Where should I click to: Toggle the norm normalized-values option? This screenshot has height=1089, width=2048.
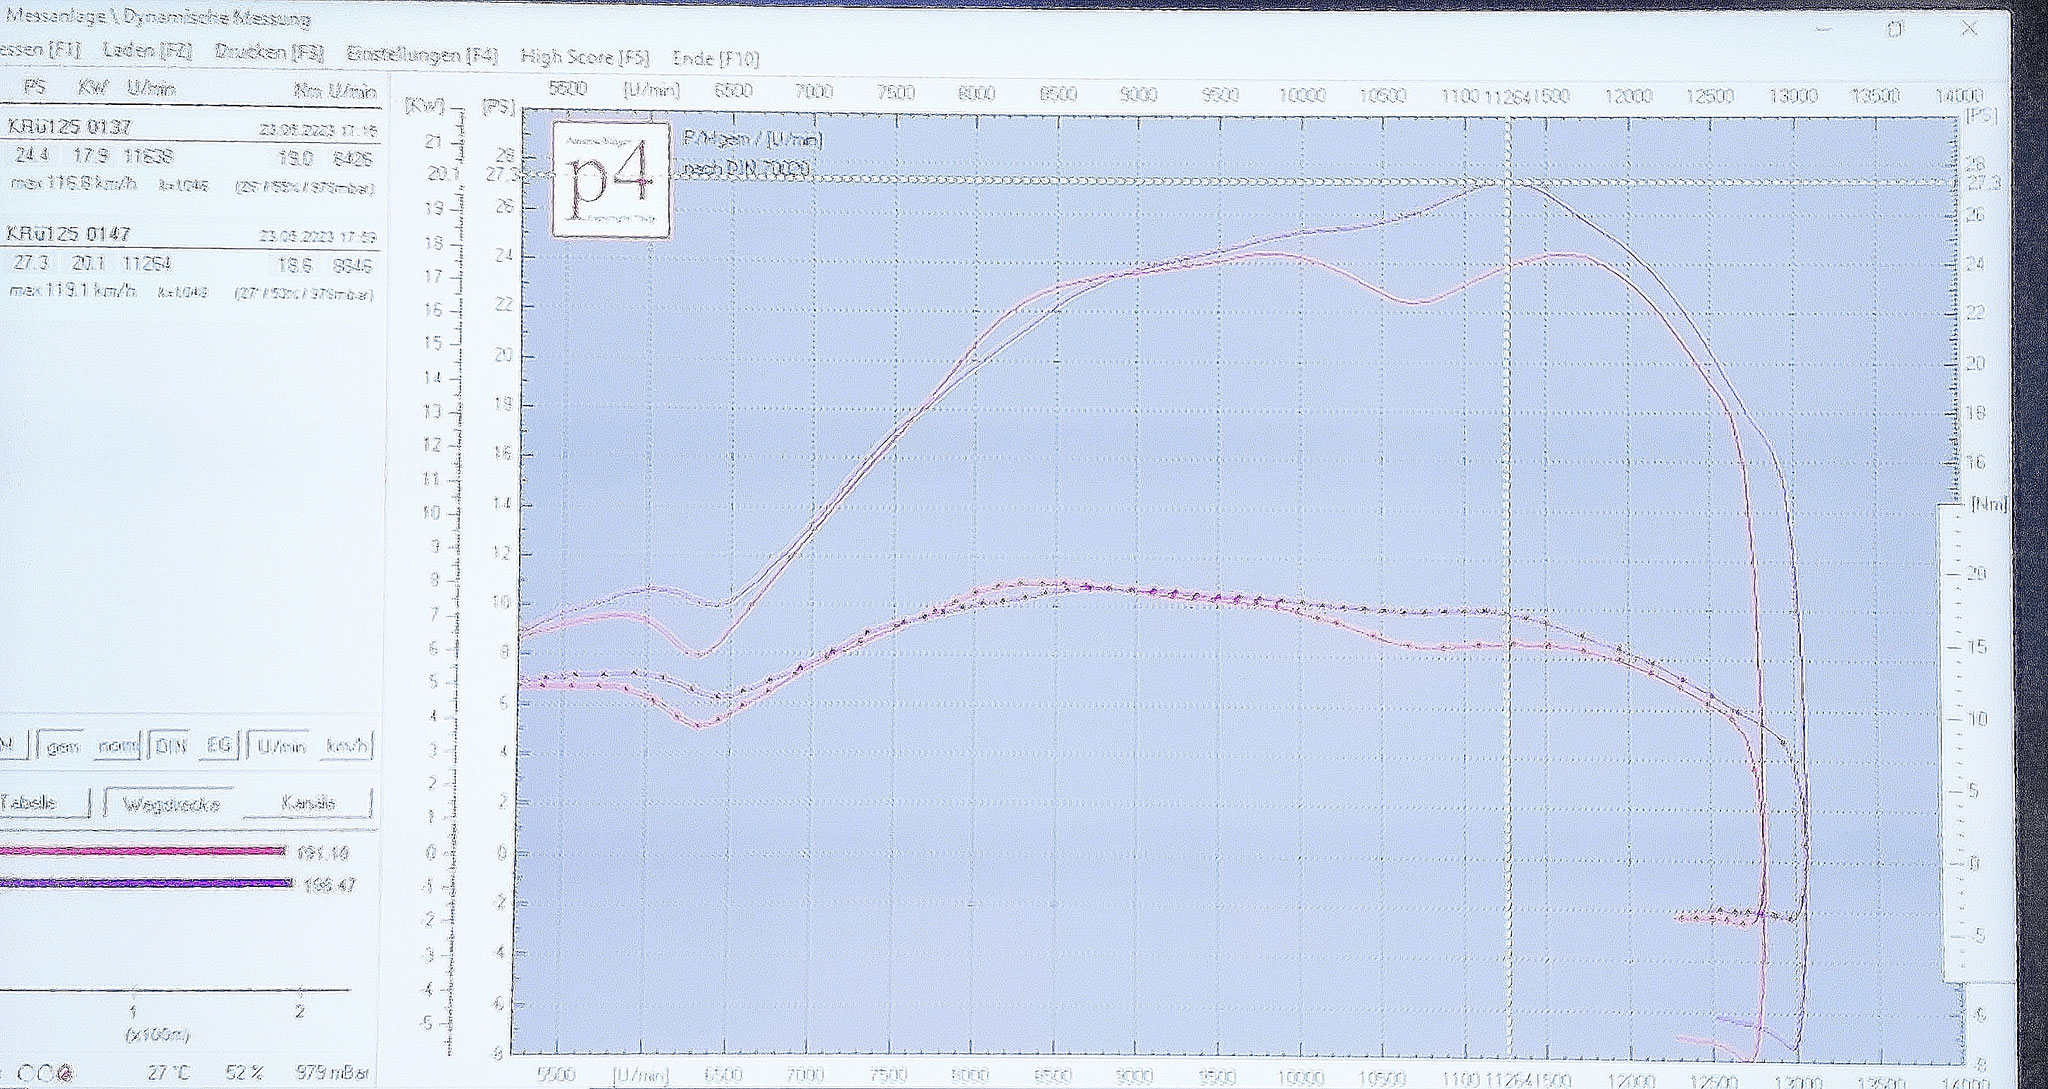[118, 746]
